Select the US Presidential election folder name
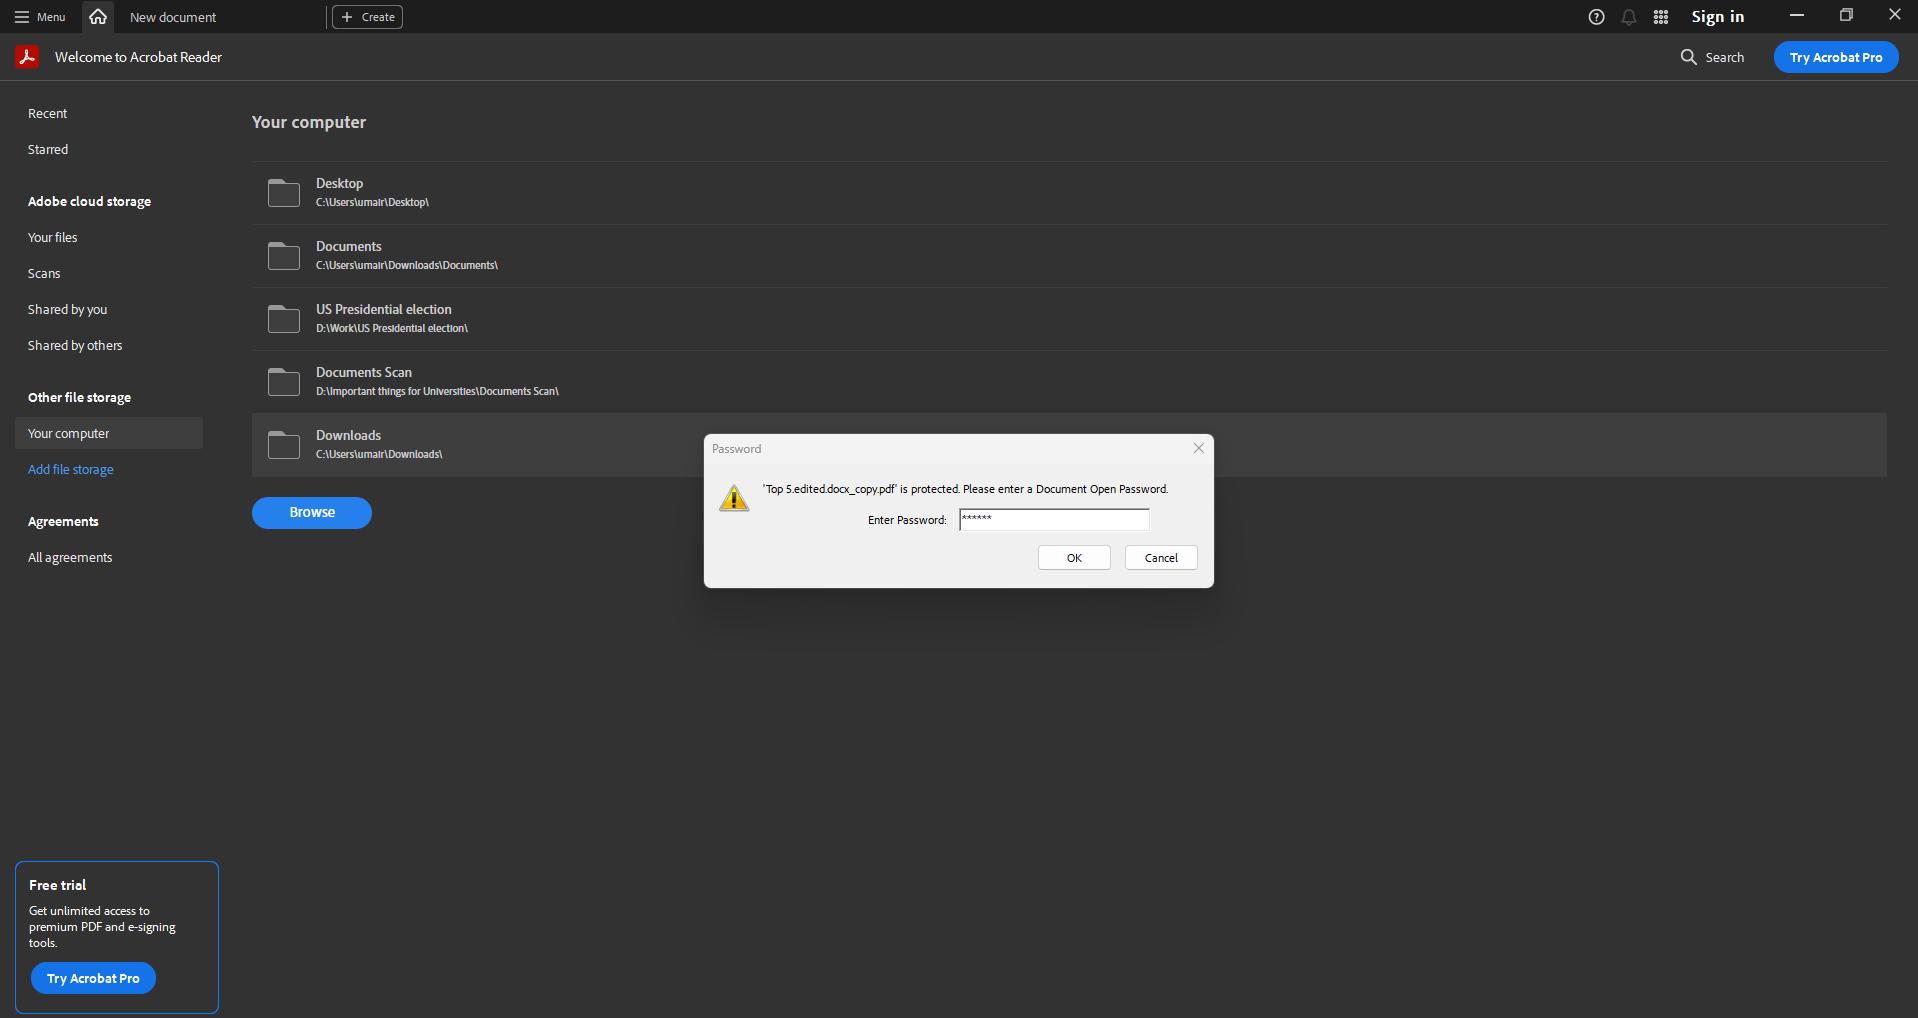The height and width of the screenshot is (1018, 1918). pyautogui.click(x=384, y=309)
